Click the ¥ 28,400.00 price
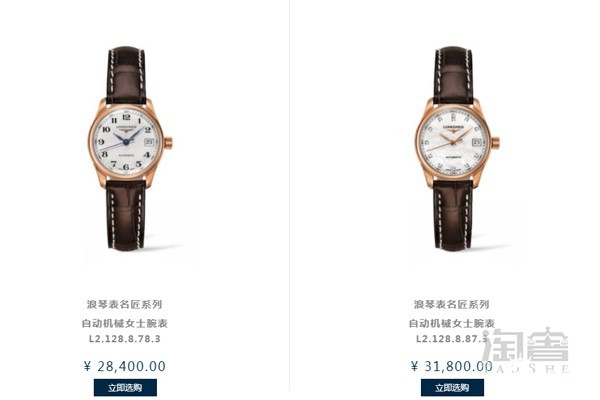This screenshot has height=400, width=600. pyautogui.click(x=125, y=366)
